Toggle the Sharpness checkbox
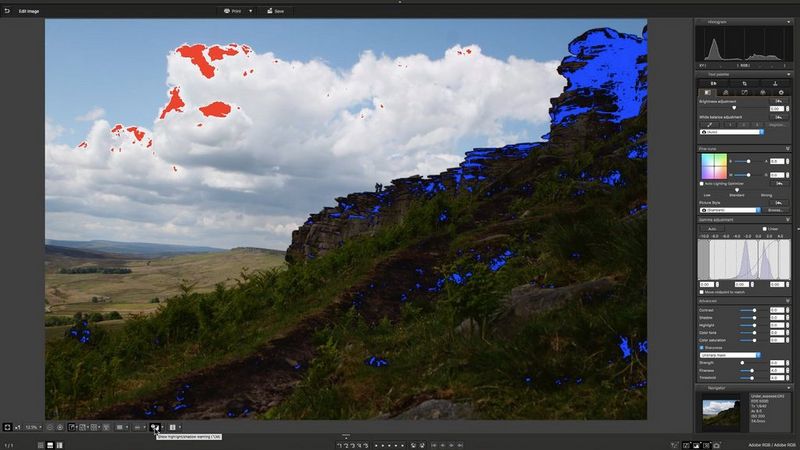This screenshot has height=450, width=800. pyautogui.click(x=702, y=347)
